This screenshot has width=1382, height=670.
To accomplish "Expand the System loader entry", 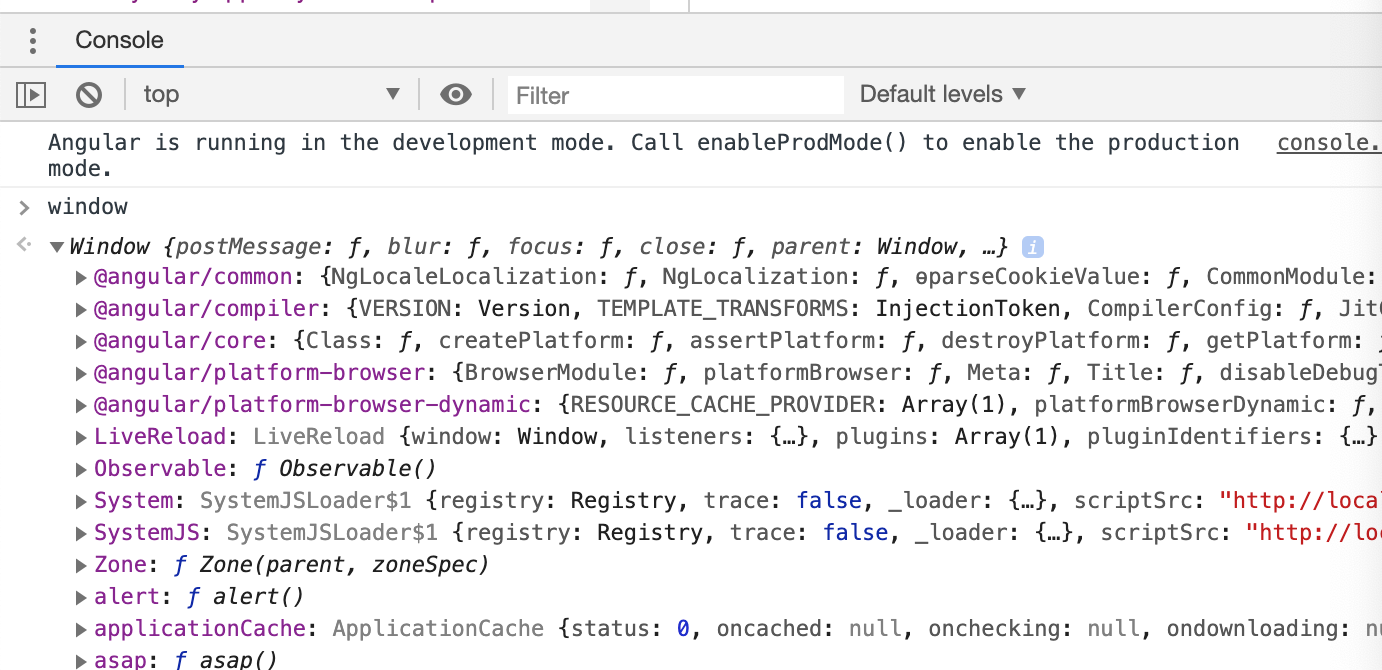I will [82, 501].
